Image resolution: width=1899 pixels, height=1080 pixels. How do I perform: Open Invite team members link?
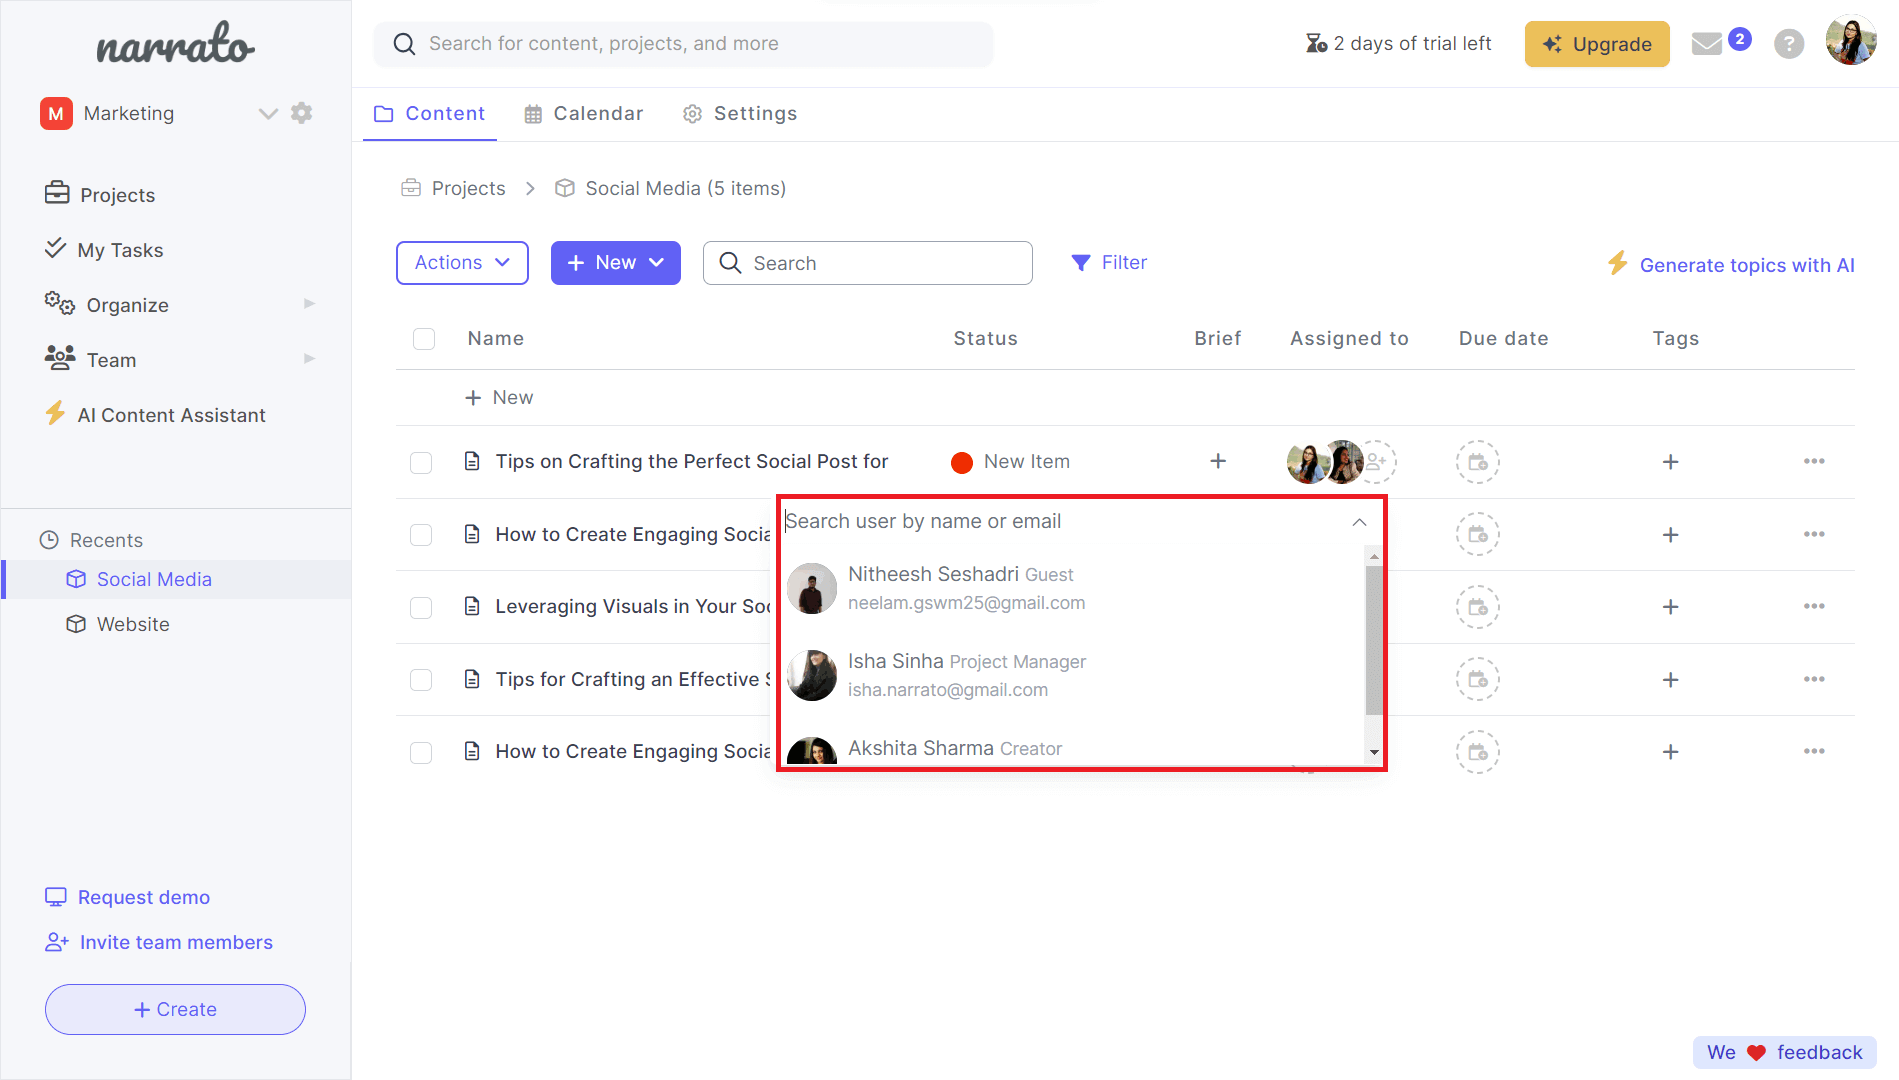[159, 943]
